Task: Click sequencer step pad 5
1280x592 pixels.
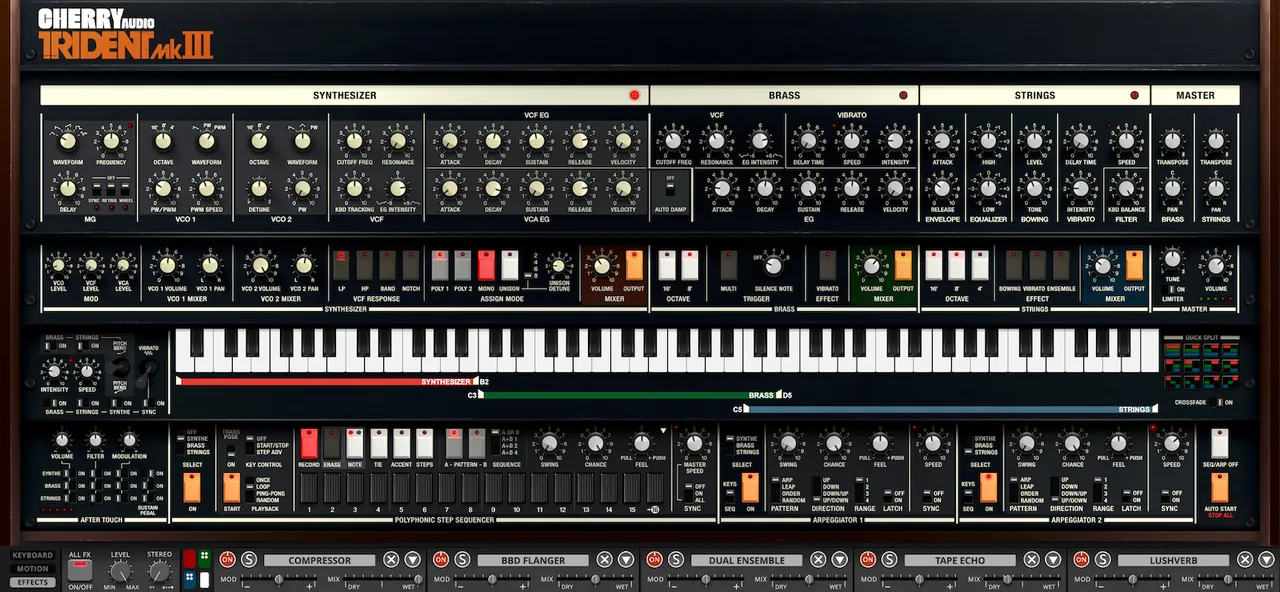Action: pyautogui.click(x=401, y=488)
